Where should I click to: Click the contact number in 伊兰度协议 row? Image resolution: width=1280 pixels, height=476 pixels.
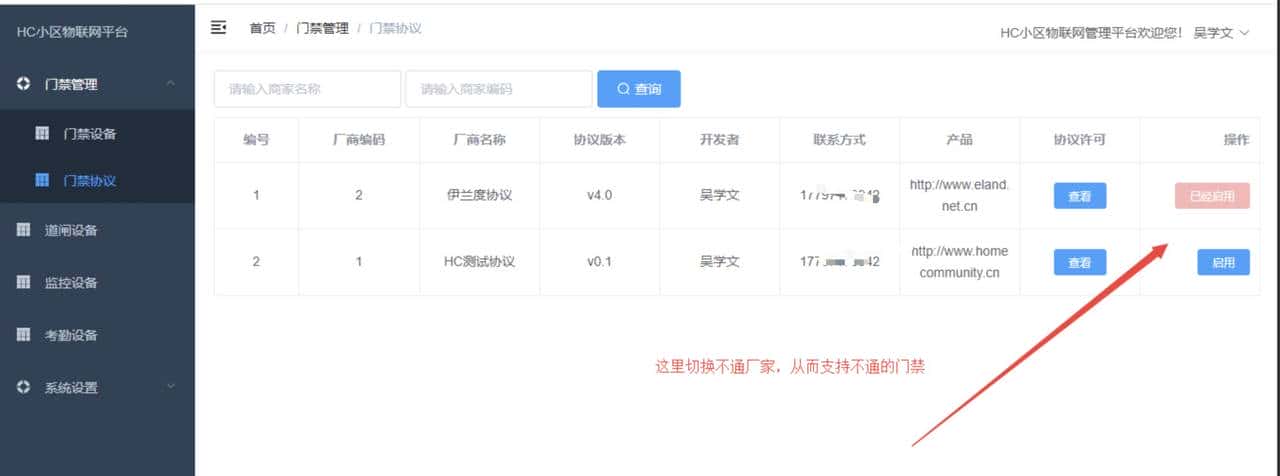[840, 195]
